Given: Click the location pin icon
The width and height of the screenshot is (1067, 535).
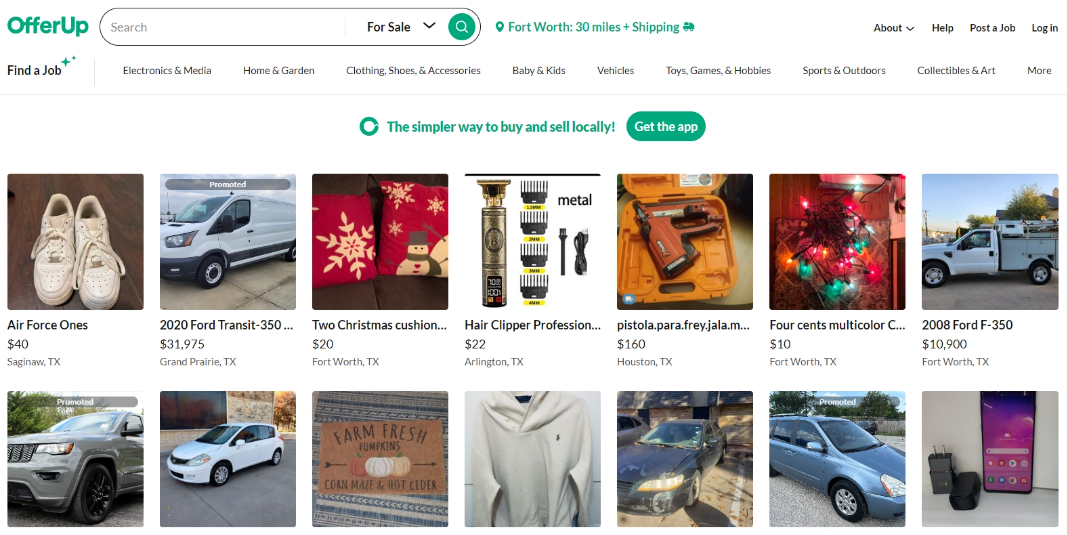Looking at the screenshot, I should click(500, 28).
